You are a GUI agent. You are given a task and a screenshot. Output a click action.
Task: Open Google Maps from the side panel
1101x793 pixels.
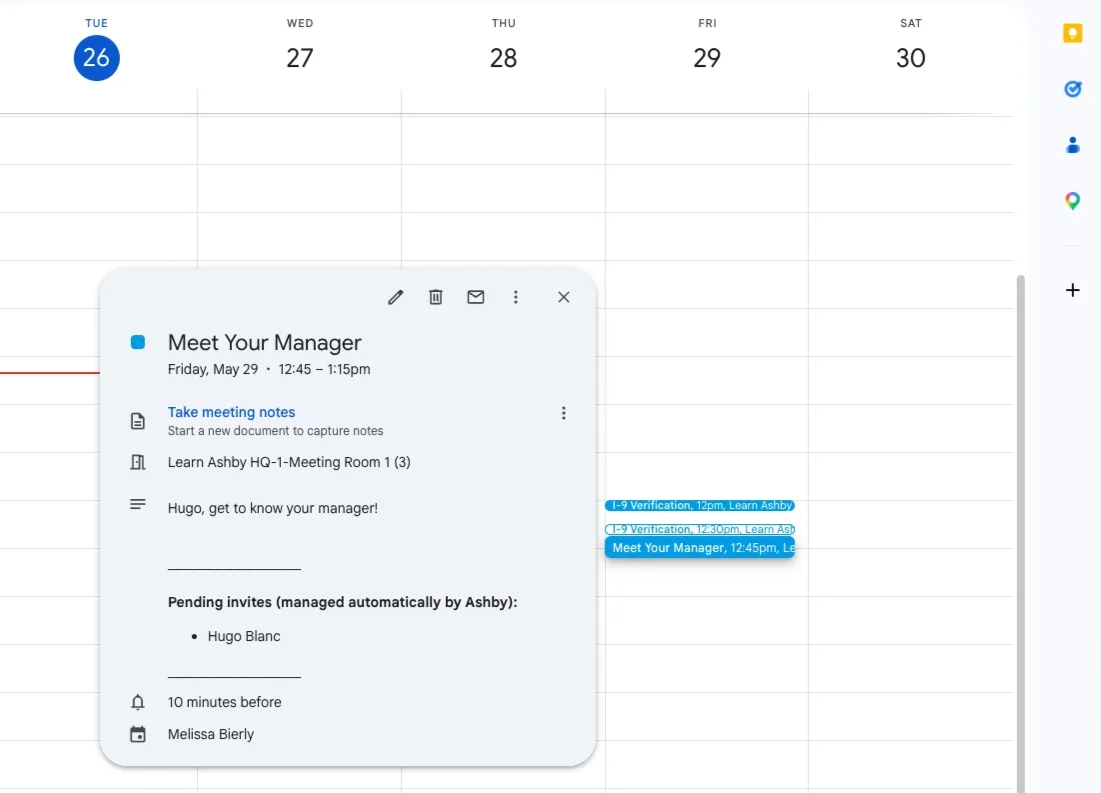(x=1072, y=202)
